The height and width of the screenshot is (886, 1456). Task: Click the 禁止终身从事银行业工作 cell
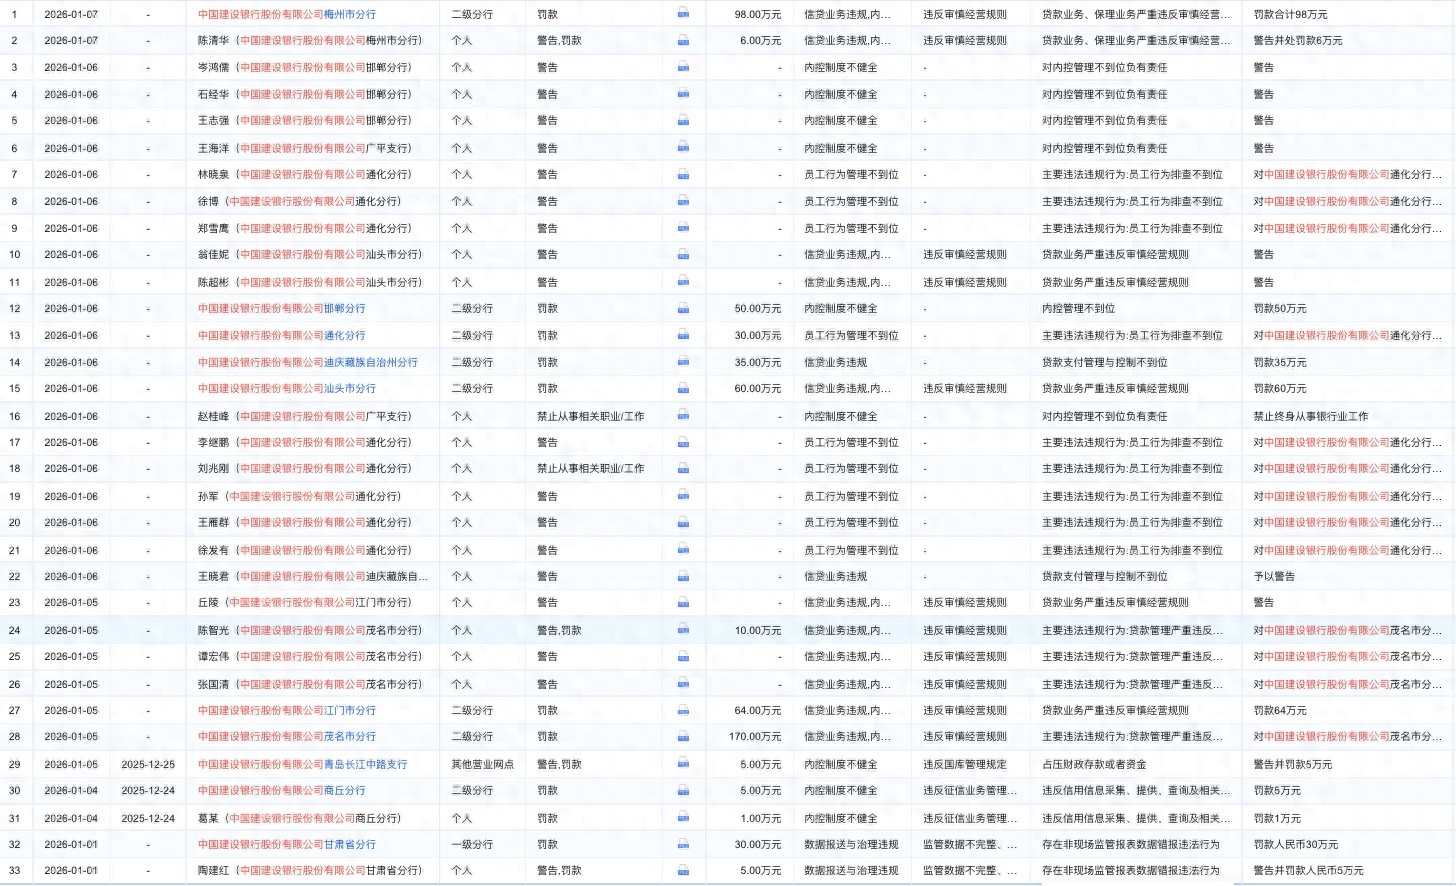pyautogui.click(x=1311, y=416)
